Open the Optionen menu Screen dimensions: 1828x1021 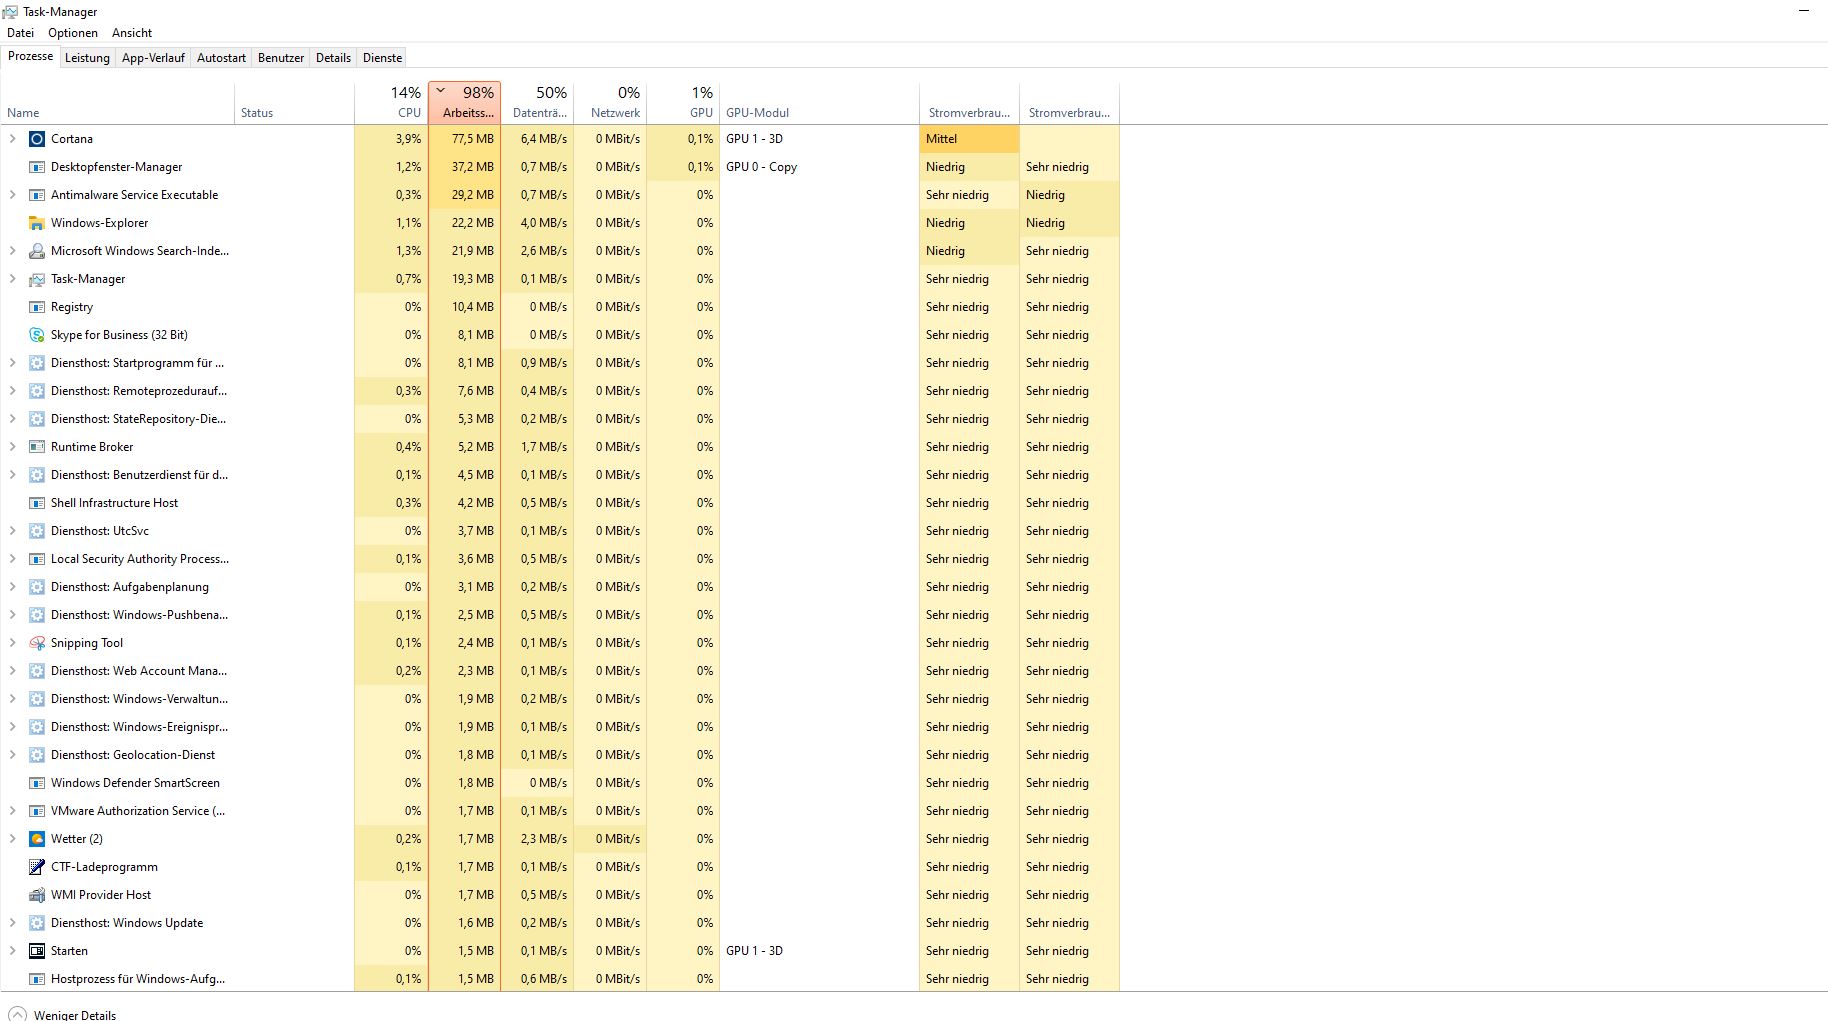click(x=73, y=33)
